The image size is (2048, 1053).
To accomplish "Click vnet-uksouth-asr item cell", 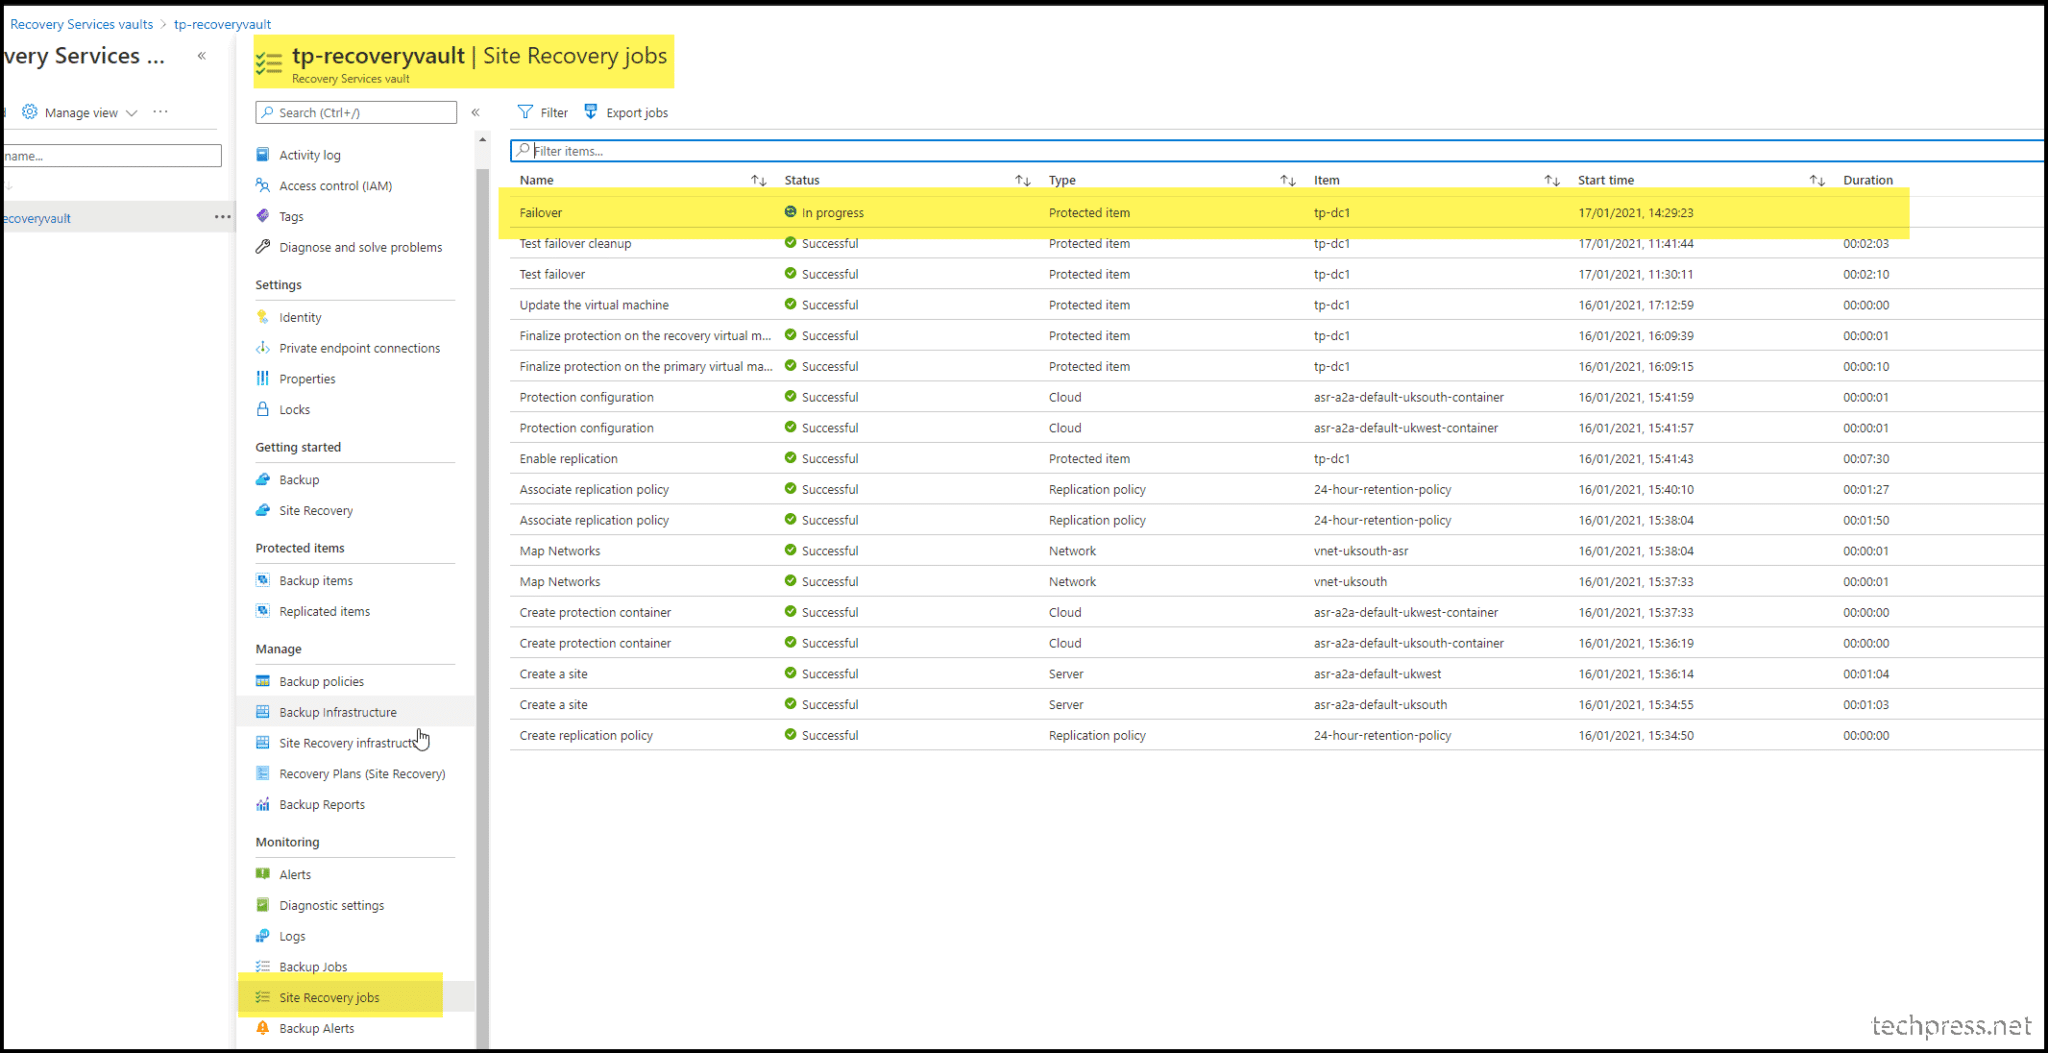I will pyautogui.click(x=1360, y=551).
